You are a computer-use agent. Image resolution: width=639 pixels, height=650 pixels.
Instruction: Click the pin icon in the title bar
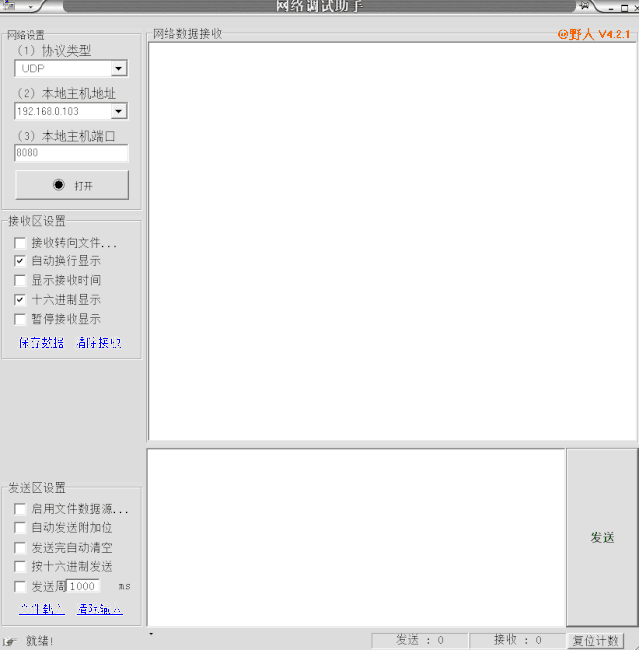[584, 5]
